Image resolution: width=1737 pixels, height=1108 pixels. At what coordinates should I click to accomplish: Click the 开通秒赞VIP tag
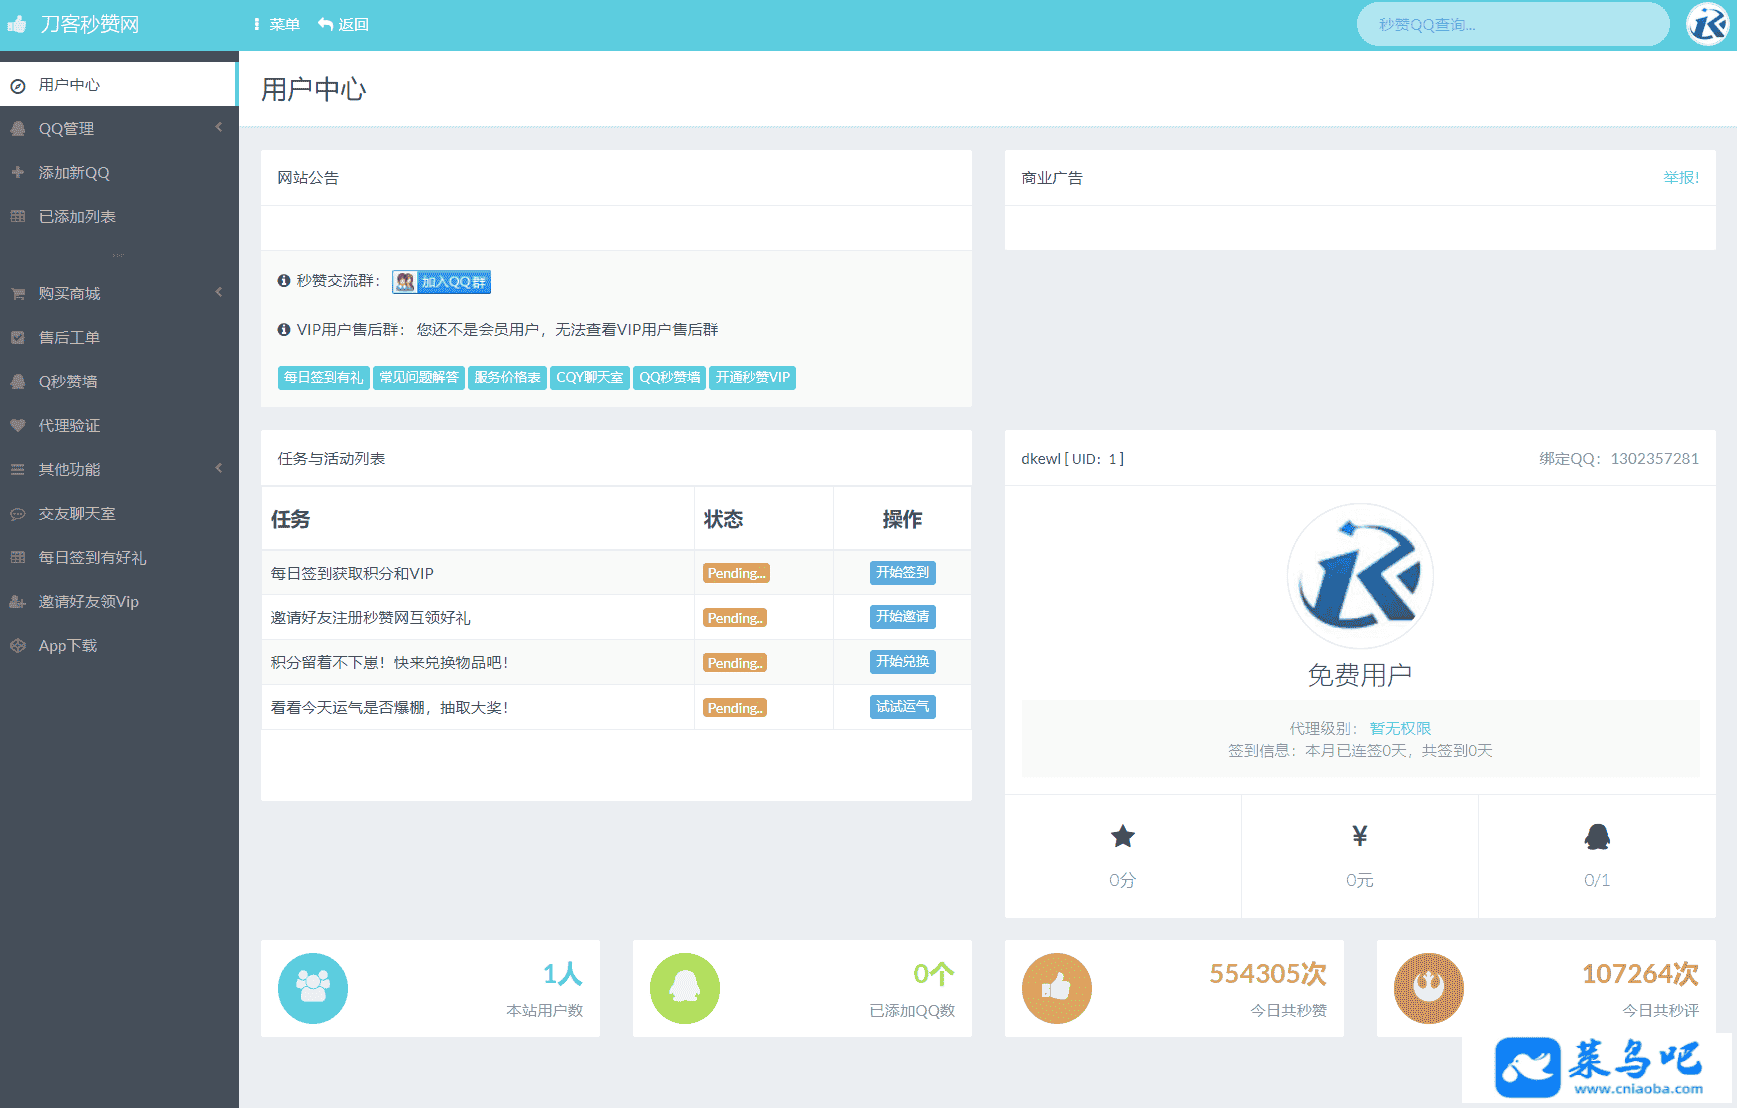click(x=752, y=377)
